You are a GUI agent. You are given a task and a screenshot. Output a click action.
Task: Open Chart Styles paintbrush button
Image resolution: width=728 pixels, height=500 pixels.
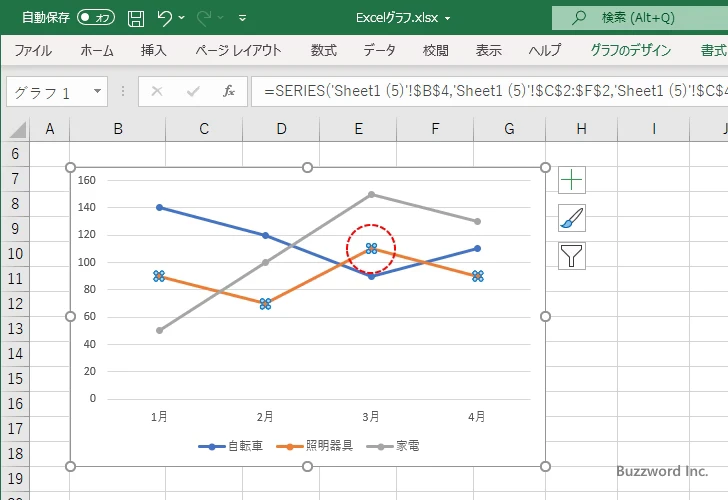(x=572, y=218)
